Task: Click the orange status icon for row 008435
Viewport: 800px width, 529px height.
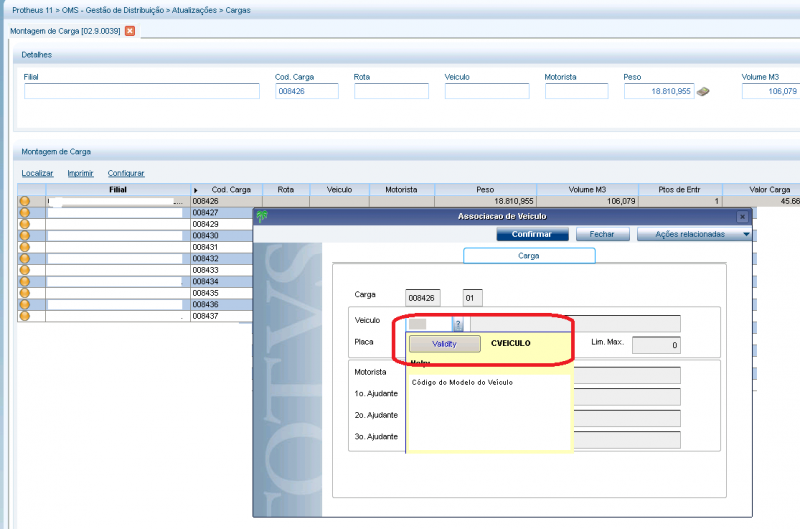Action: click(x=24, y=293)
